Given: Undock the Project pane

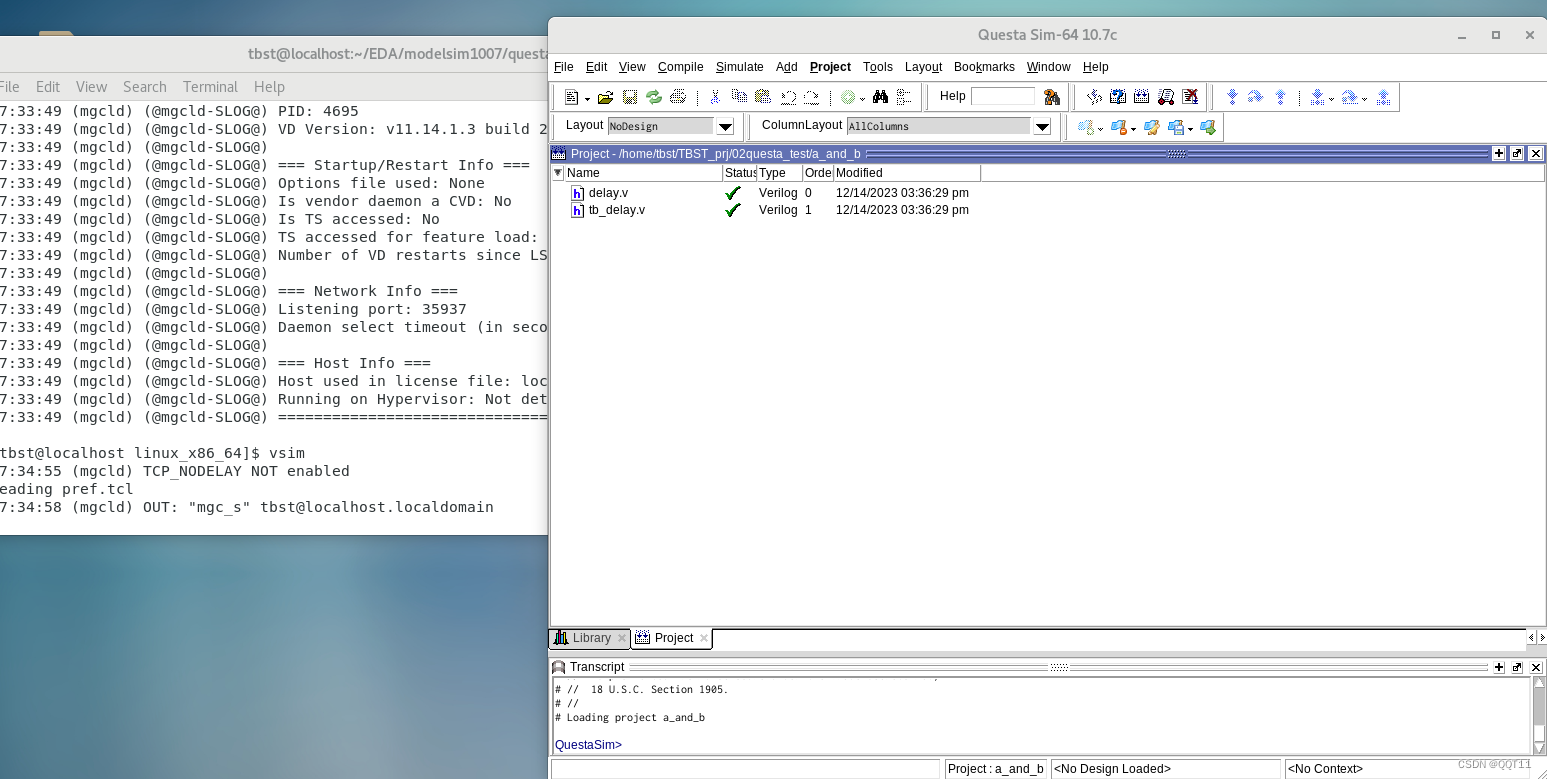Looking at the screenshot, I should pos(1517,154).
